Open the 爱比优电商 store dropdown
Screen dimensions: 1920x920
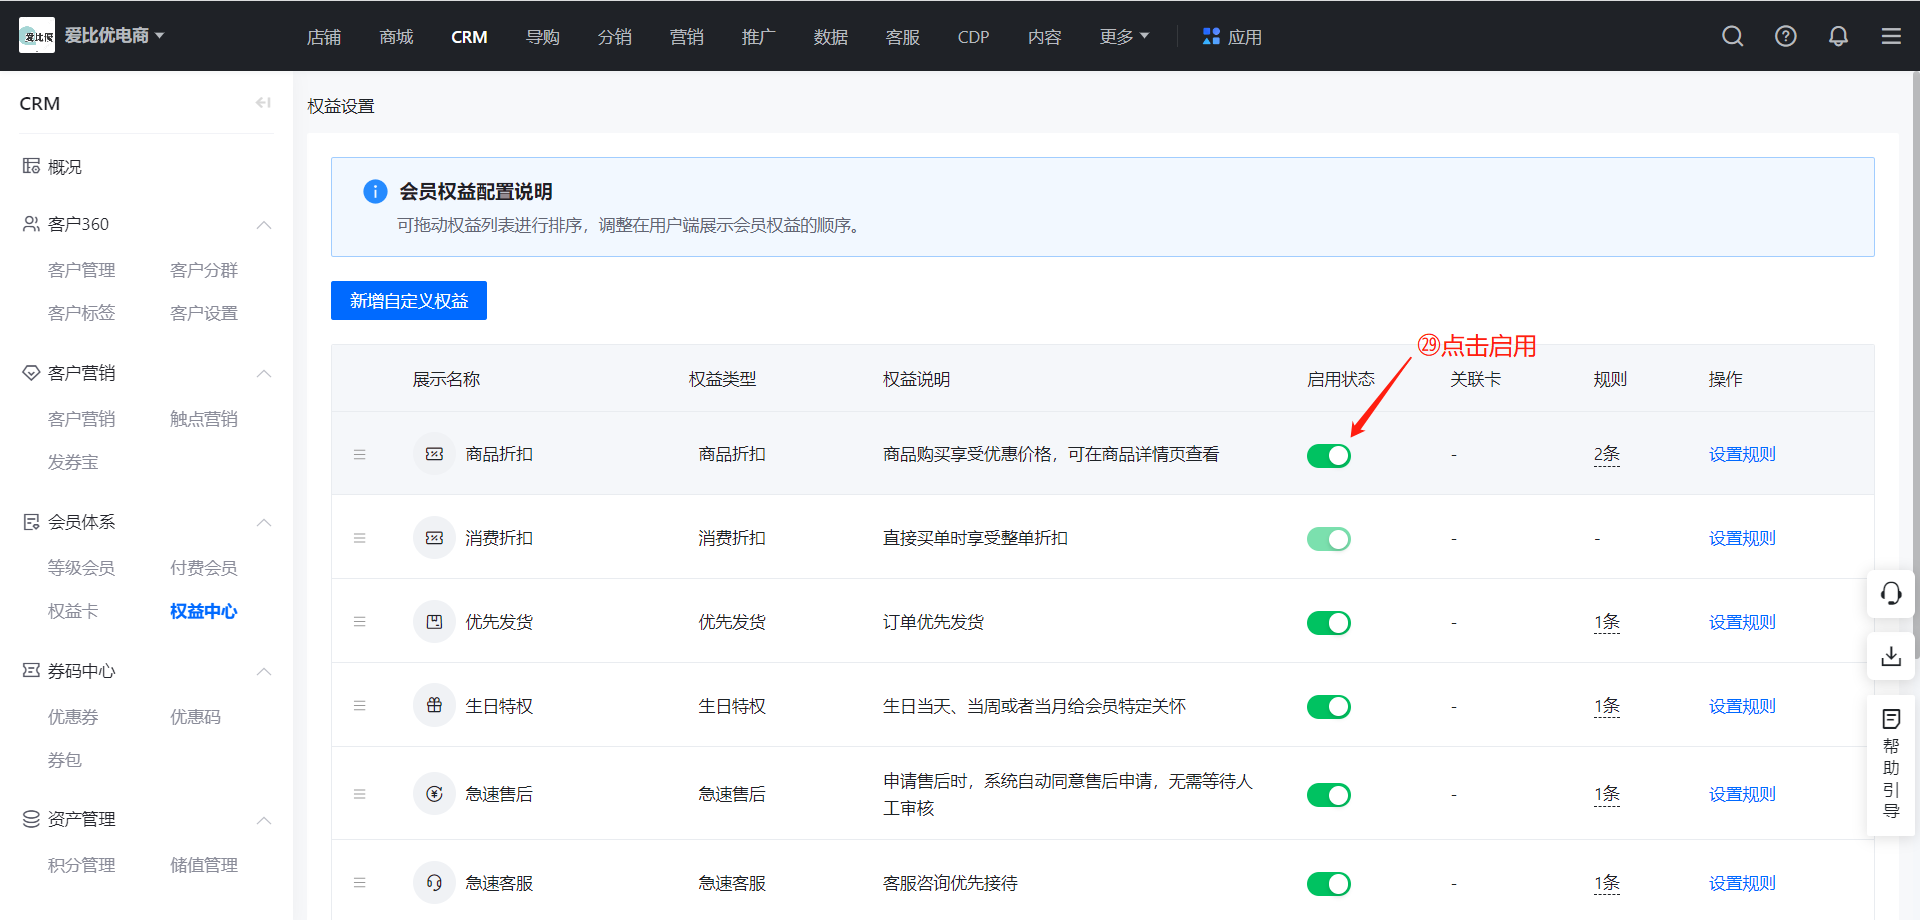pos(114,36)
